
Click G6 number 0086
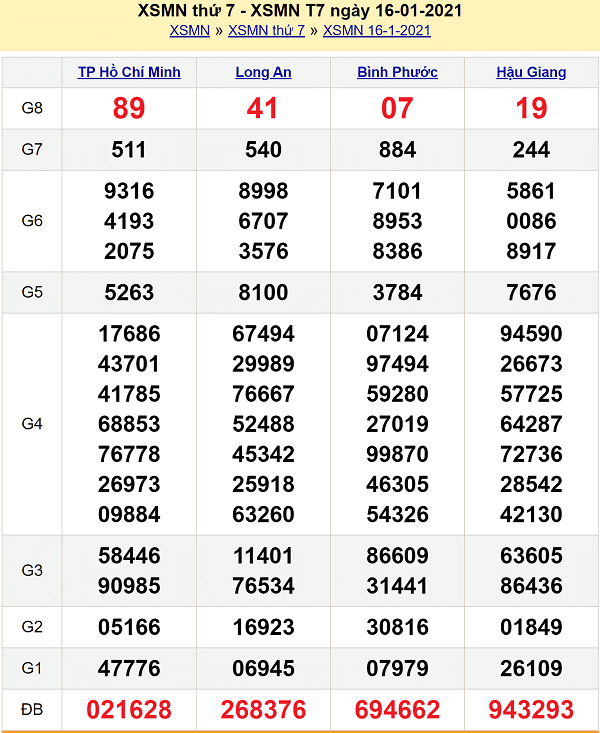[x=531, y=221]
